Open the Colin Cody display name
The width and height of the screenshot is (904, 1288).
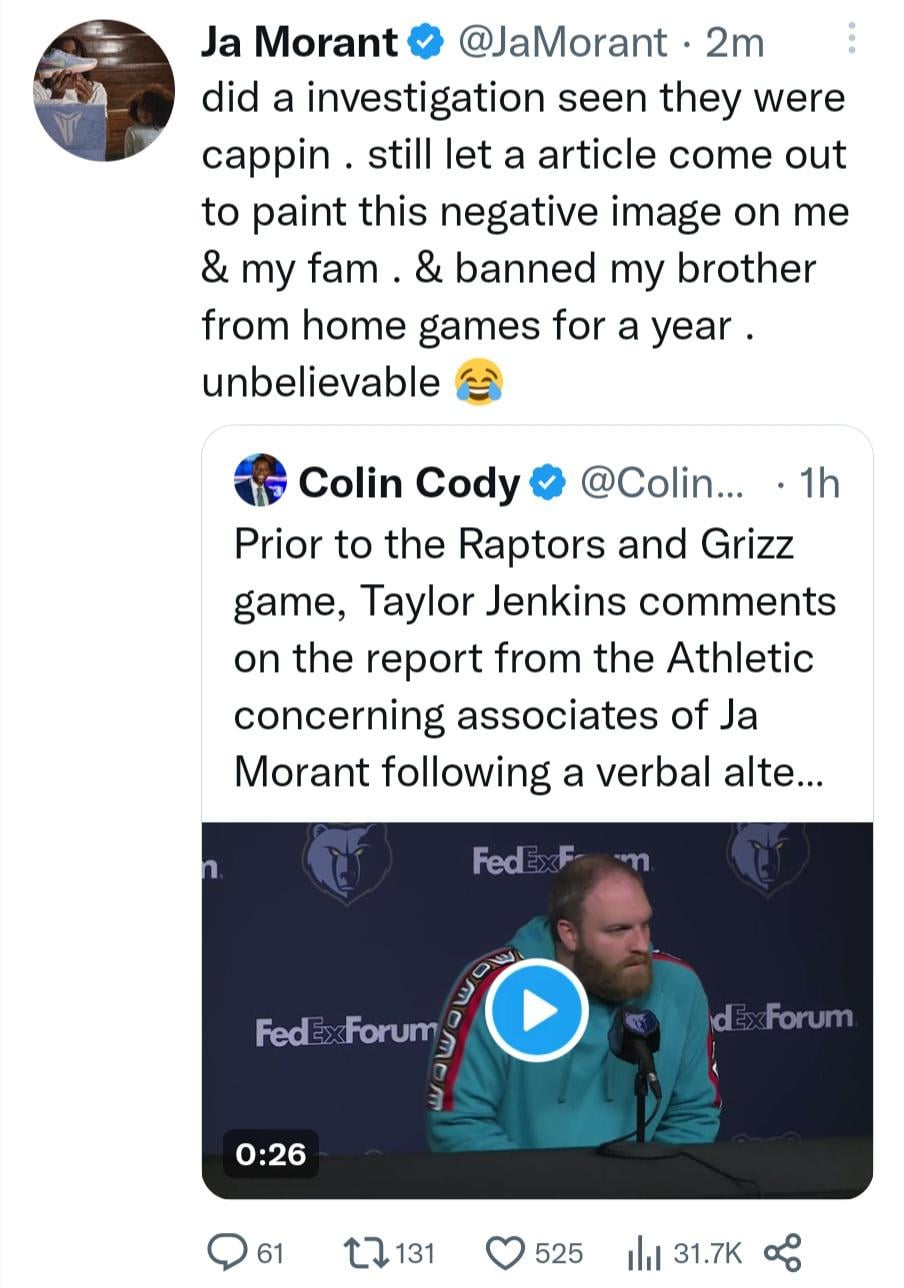(409, 483)
